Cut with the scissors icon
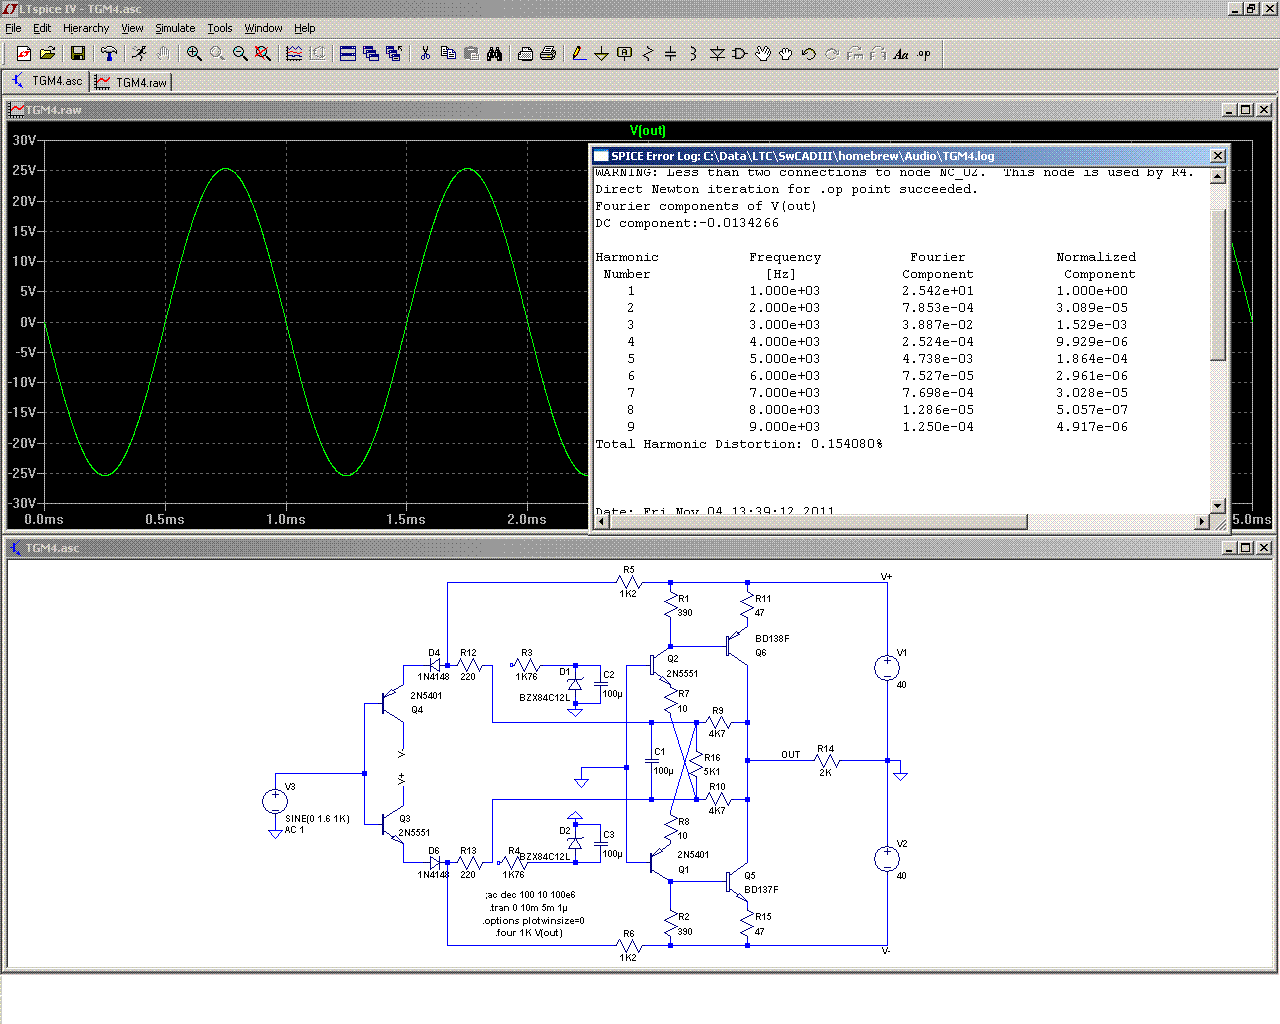This screenshot has width=1280, height=1024. 425,54
